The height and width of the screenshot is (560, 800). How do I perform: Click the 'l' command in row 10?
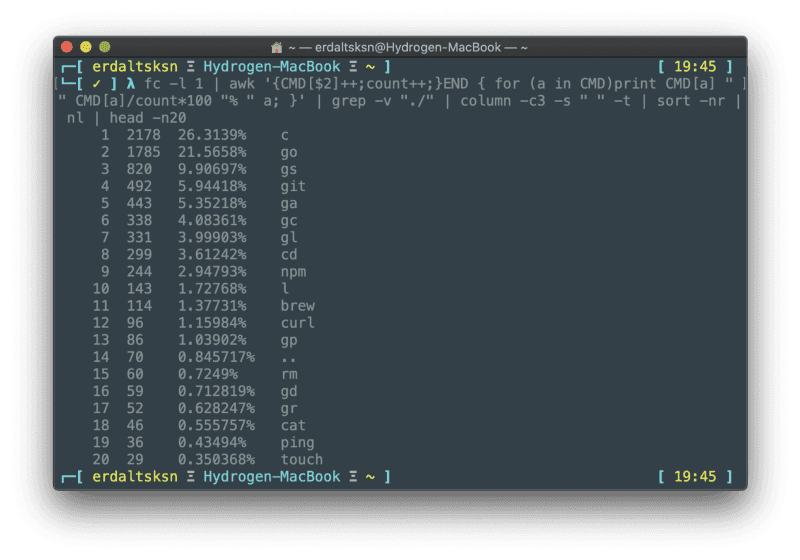pyautogui.click(x=285, y=289)
